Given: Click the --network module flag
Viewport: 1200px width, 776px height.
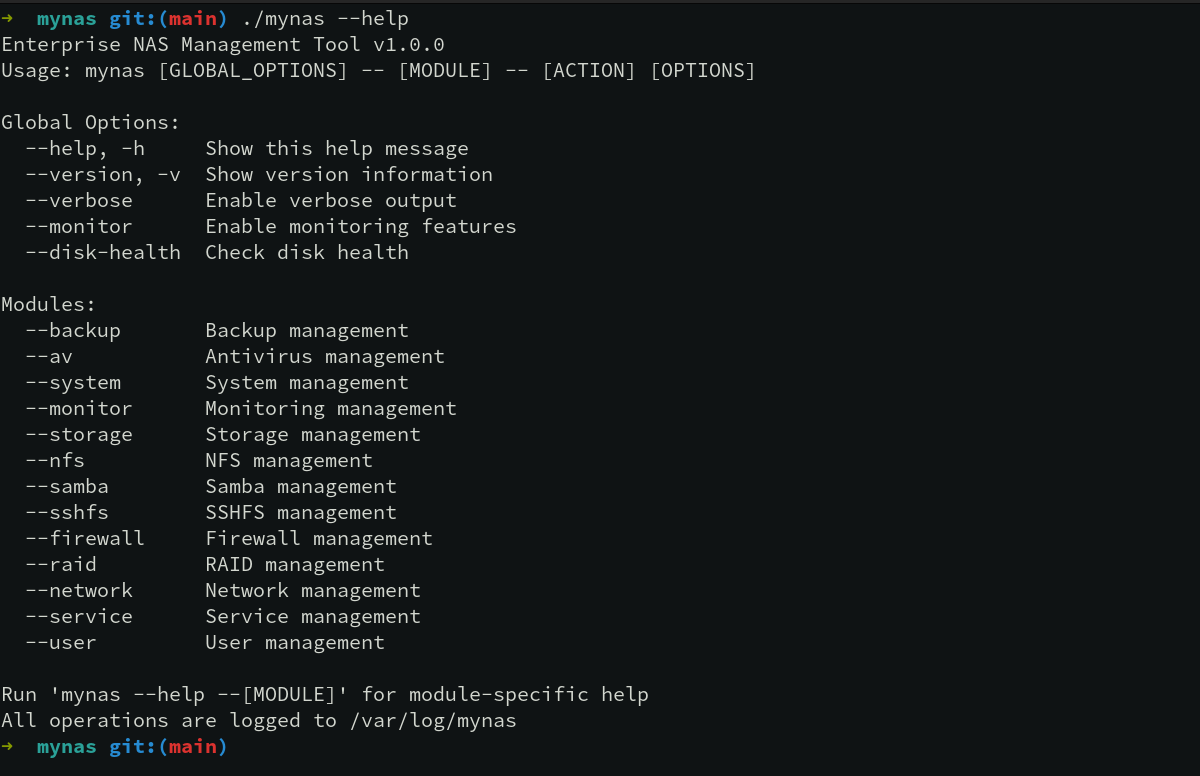Looking at the screenshot, I should [79, 591].
